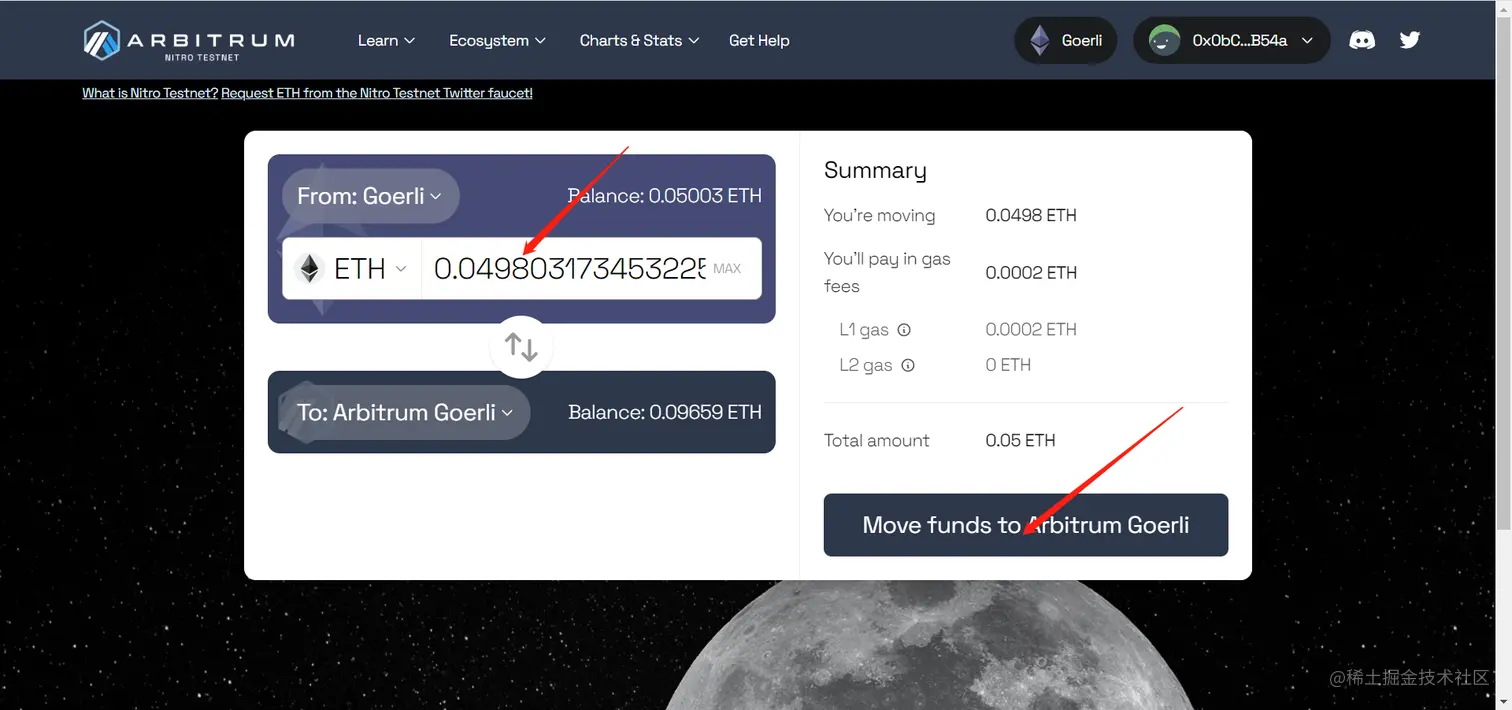
Task: Open the To: Arbitrum Goerli dropdown
Action: pyautogui.click(x=406, y=412)
